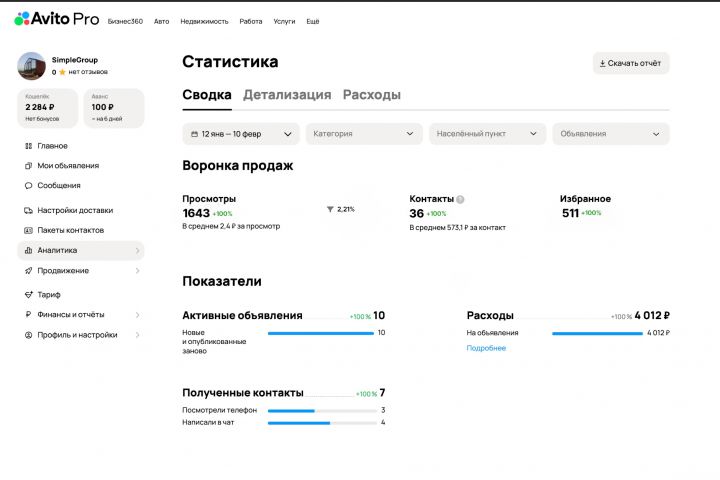Click the Сообщения chat bubble icon

pos(28,186)
